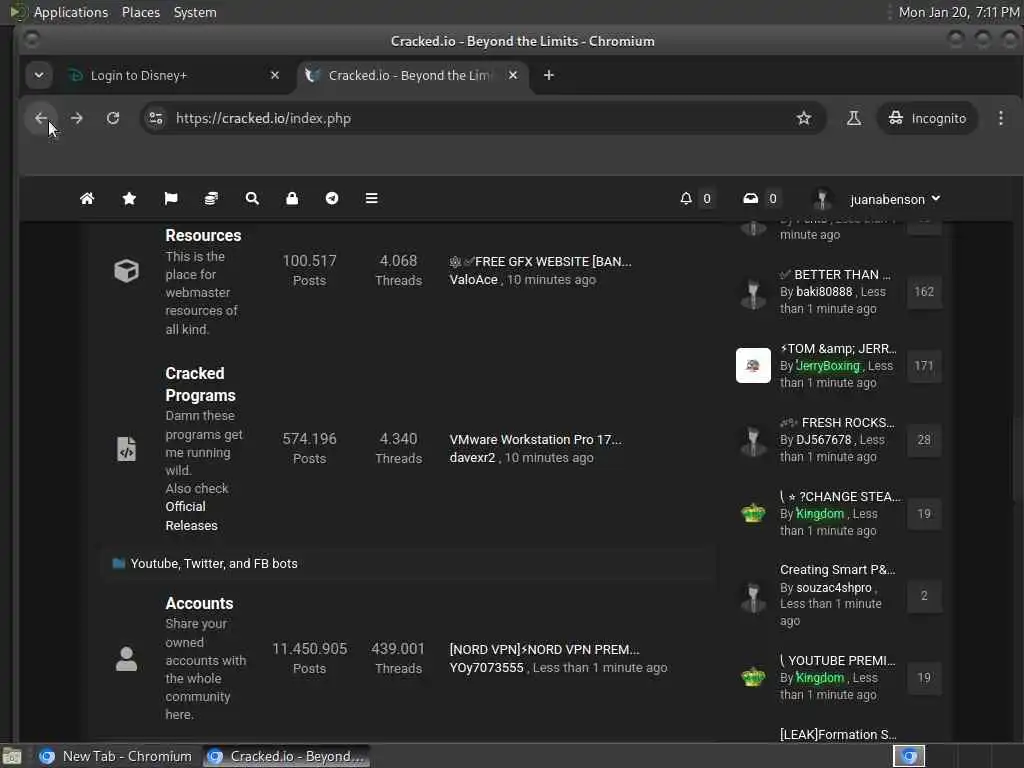Viewport: 1024px width, 768px height.
Task: Open the star favorites icon in navbar
Action: pyautogui.click(x=129, y=199)
